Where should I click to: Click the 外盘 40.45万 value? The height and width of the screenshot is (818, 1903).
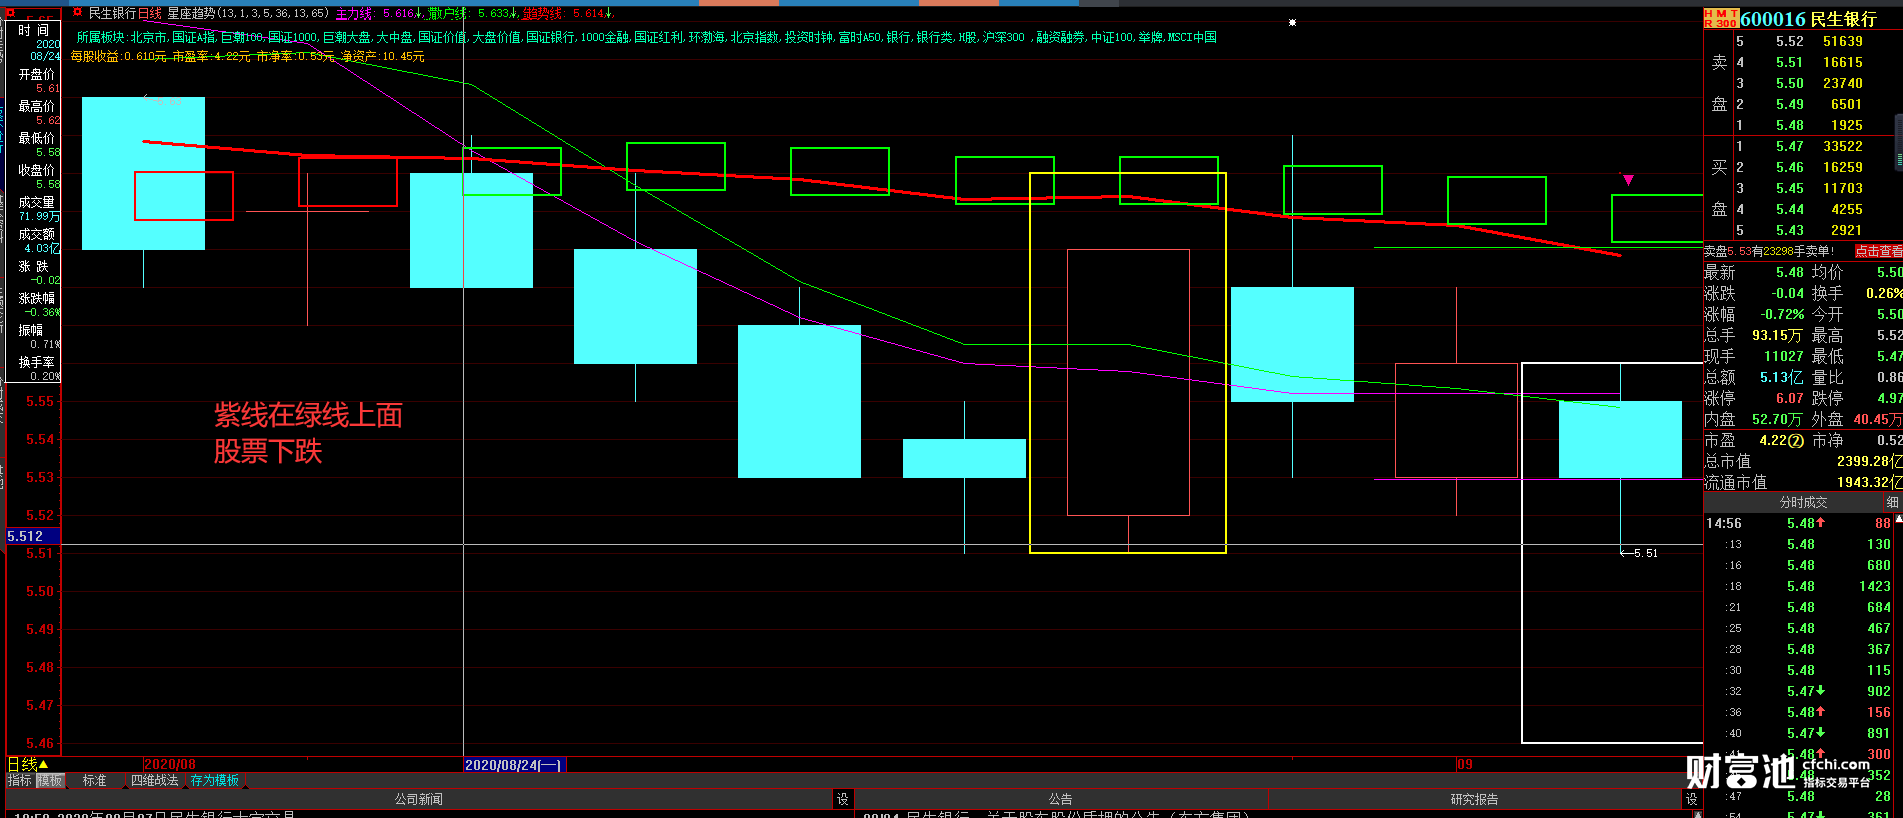coord(1877,419)
